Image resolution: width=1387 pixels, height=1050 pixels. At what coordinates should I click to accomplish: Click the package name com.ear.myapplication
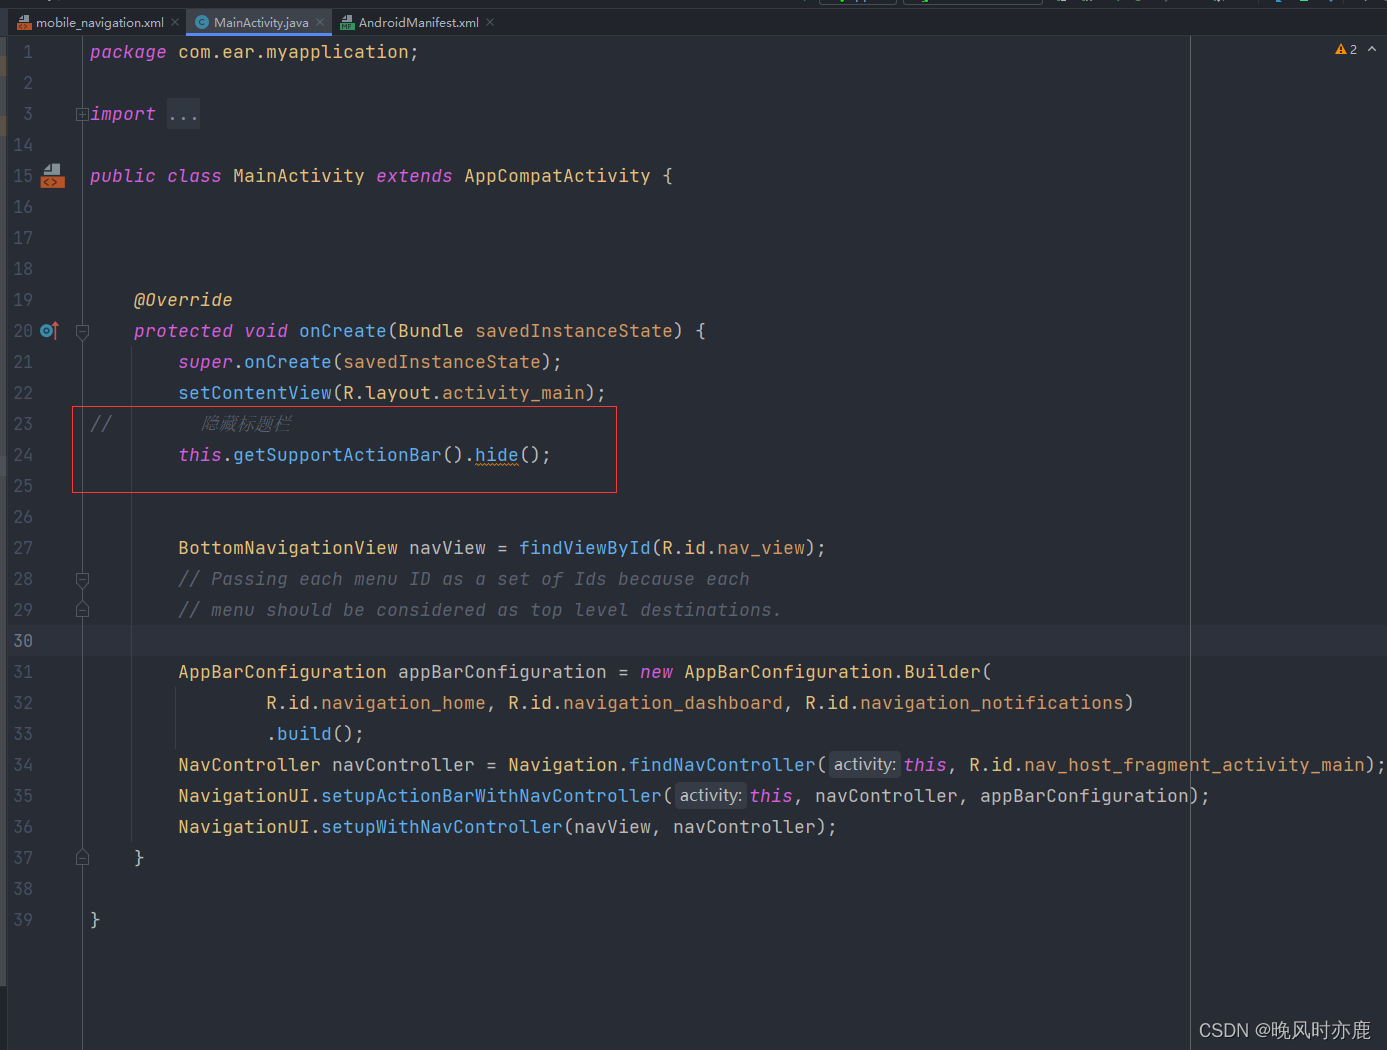[294, 52]
